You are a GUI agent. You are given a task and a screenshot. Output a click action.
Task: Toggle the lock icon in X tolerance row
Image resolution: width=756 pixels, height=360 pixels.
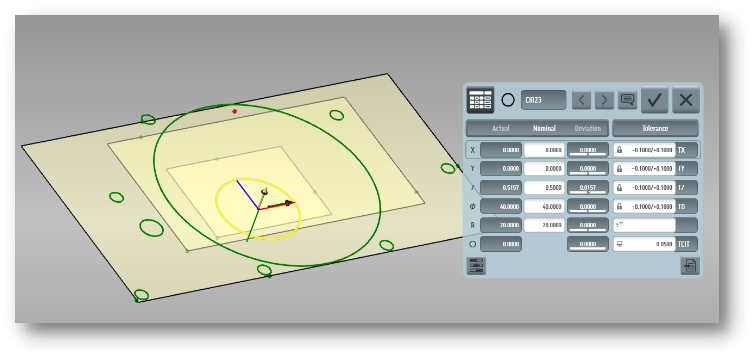click(x=620, y=150)
